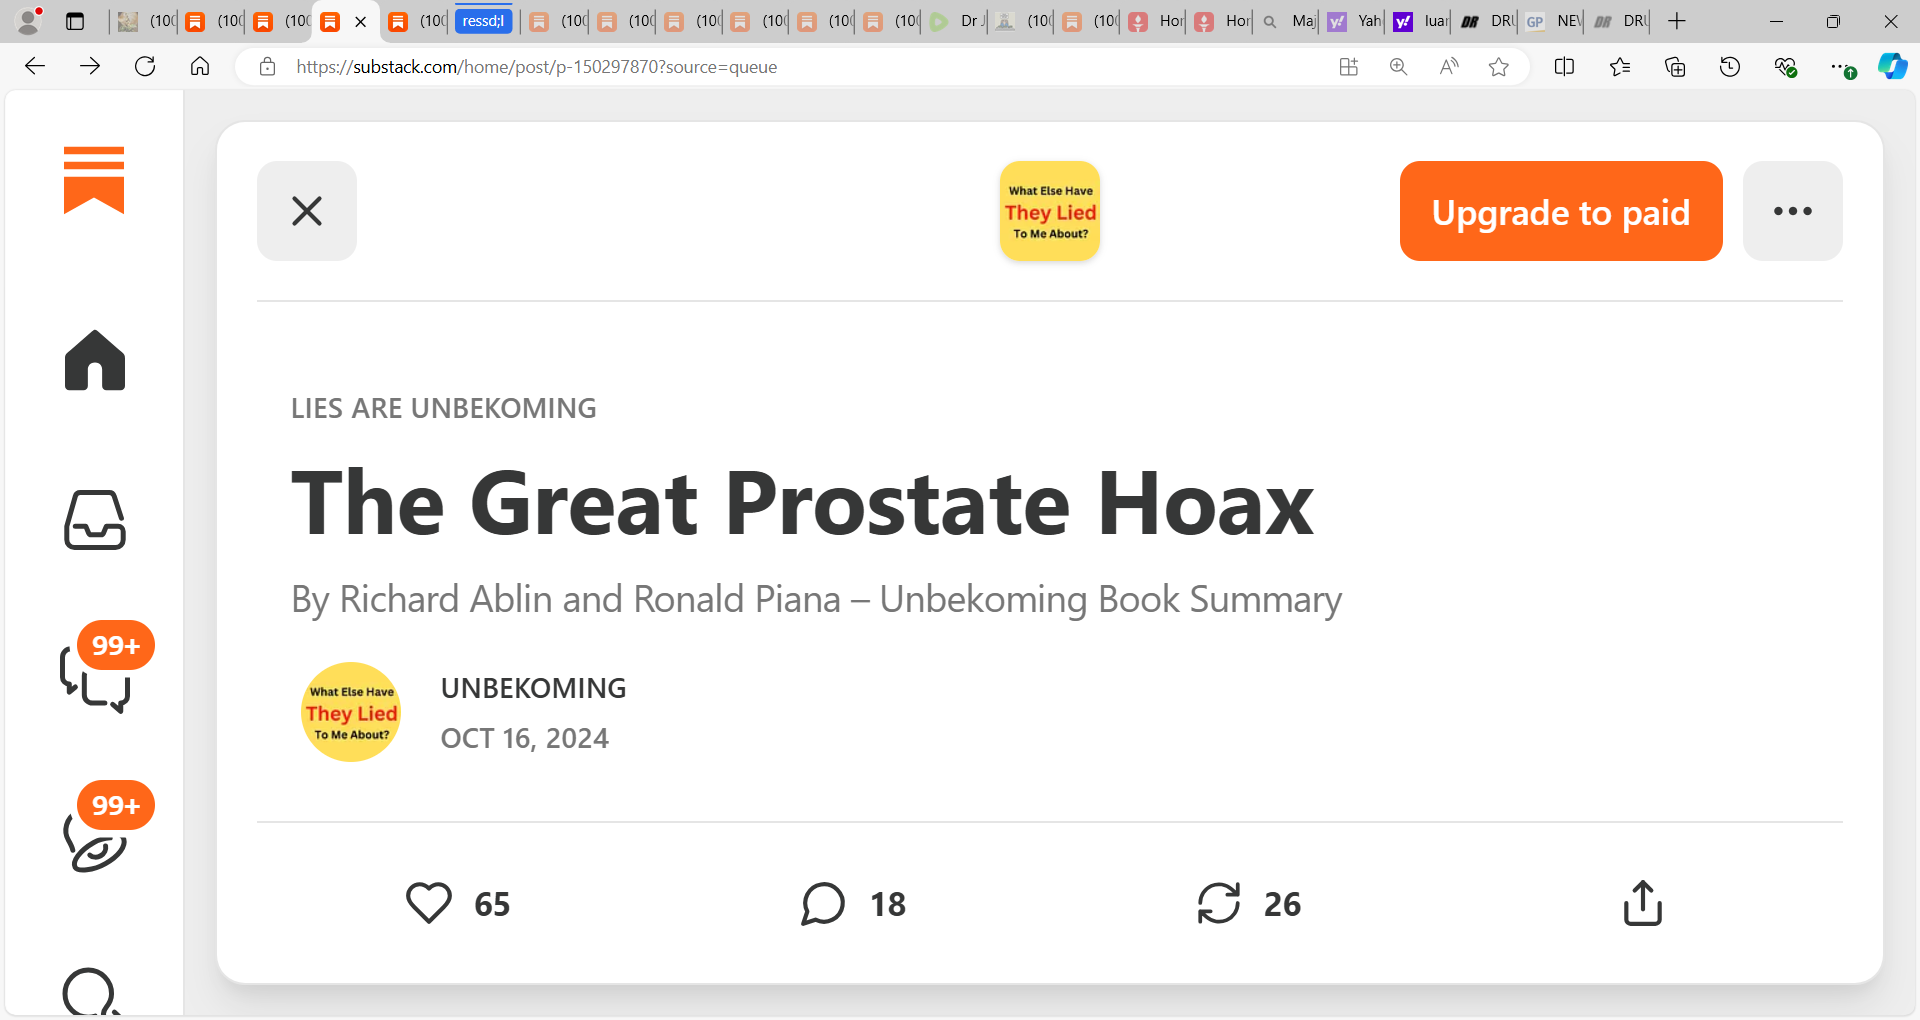Open the Search magnifier in the sidebar
The height and width of the screenshot is (1020, 1920).
[x=92, y=992]
